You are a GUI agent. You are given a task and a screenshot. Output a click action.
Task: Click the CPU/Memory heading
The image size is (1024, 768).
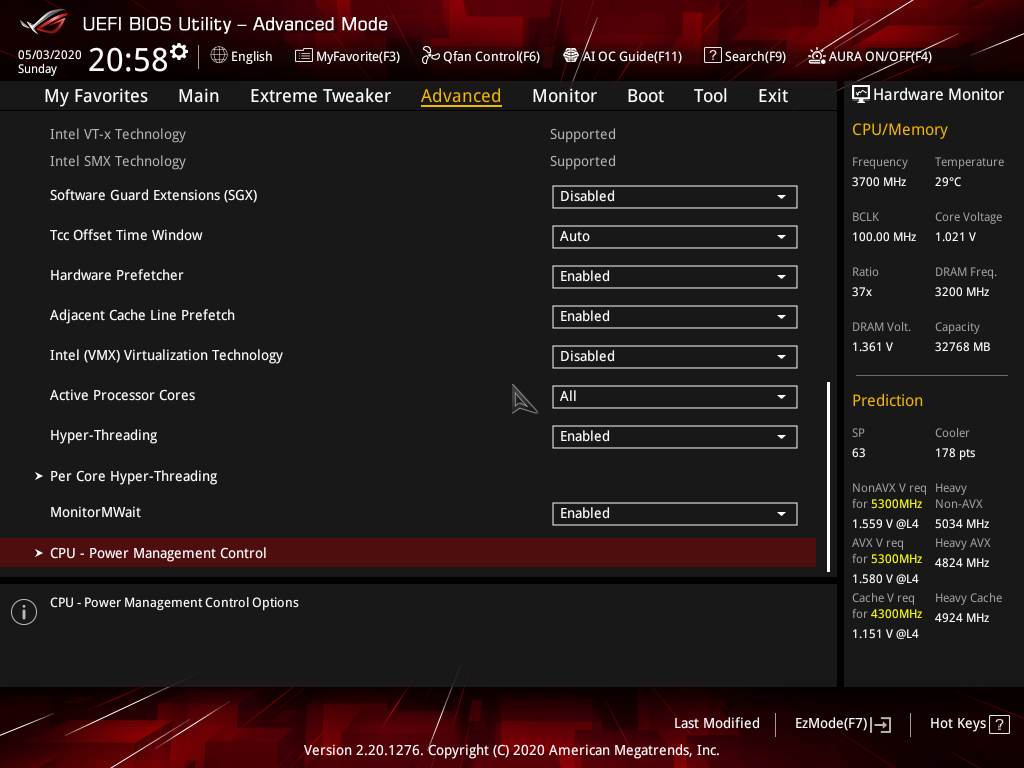[x=900, y=129]
